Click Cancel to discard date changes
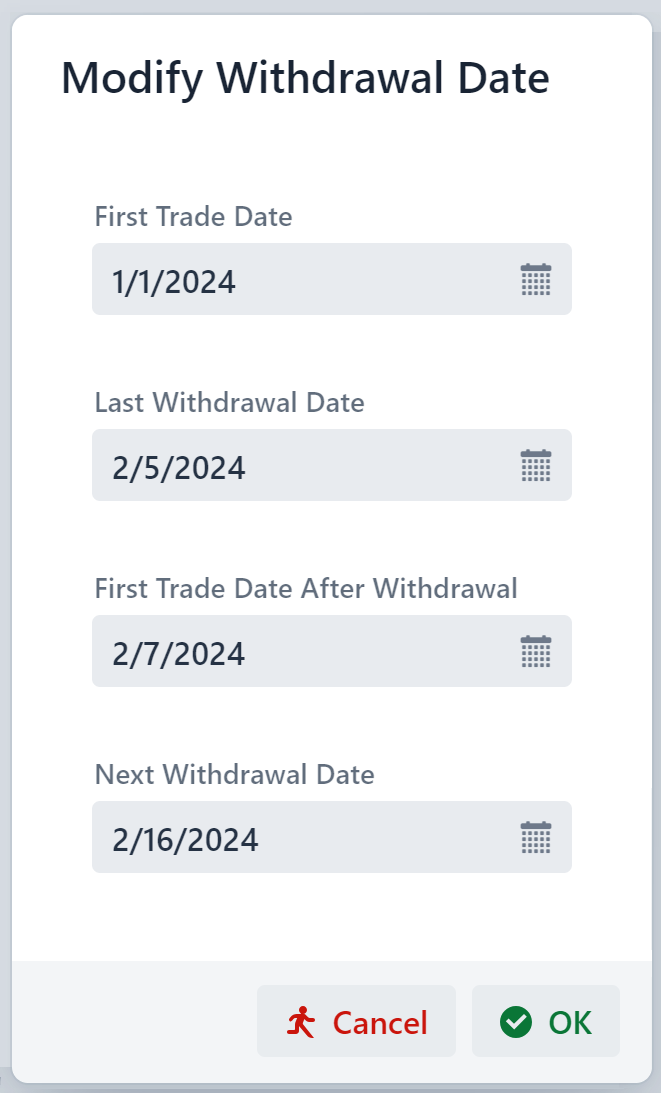The height and width of the screenshot is (1093, 661). 357,1021
